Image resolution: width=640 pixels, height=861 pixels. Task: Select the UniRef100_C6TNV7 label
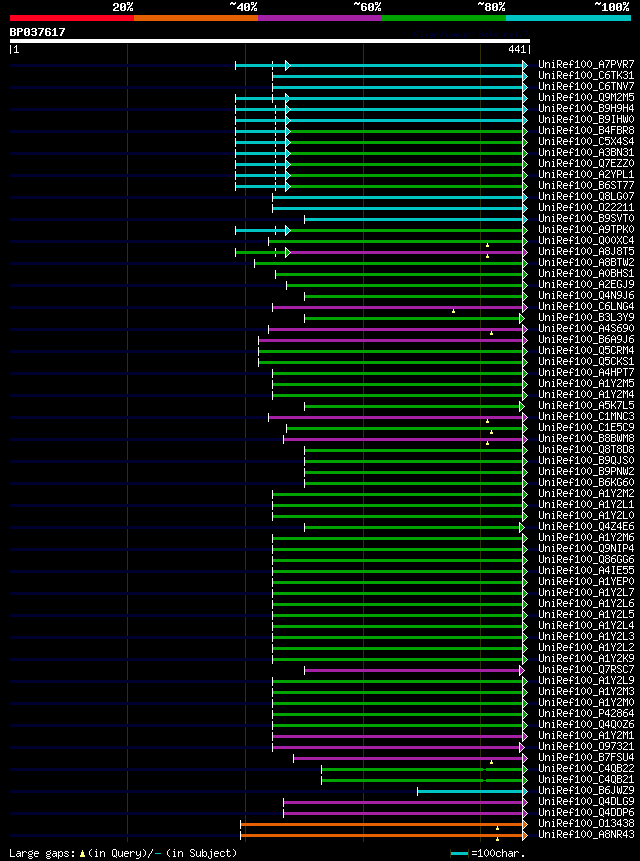(586, 87)
